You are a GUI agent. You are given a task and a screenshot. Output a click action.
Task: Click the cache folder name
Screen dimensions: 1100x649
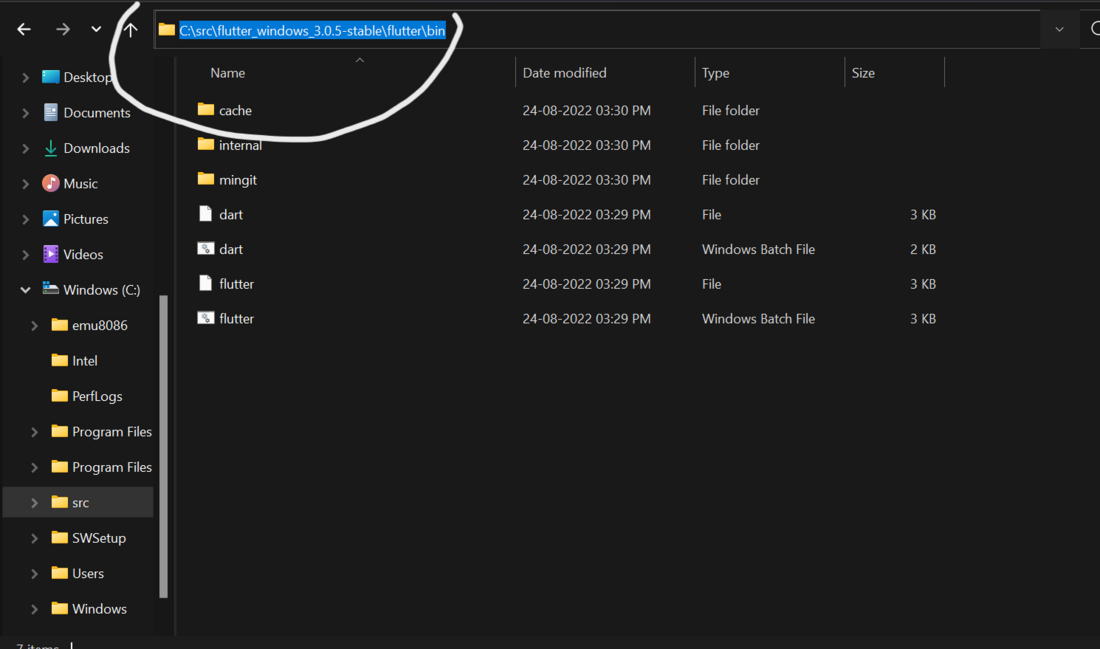pyautogui.click(x=235, y=110)
